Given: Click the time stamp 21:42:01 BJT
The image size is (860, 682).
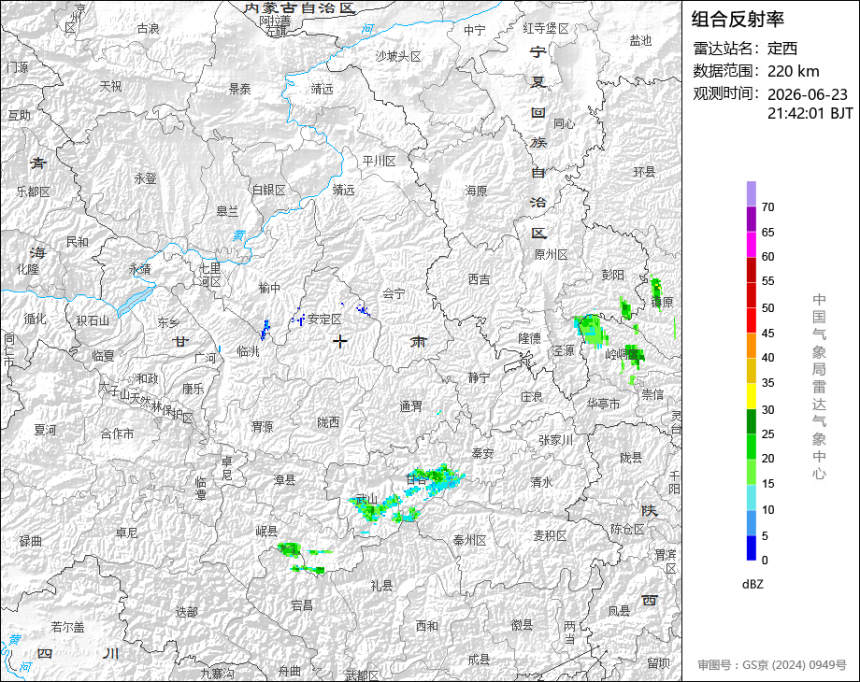Looking at the screenshot, I should [811, 114].
